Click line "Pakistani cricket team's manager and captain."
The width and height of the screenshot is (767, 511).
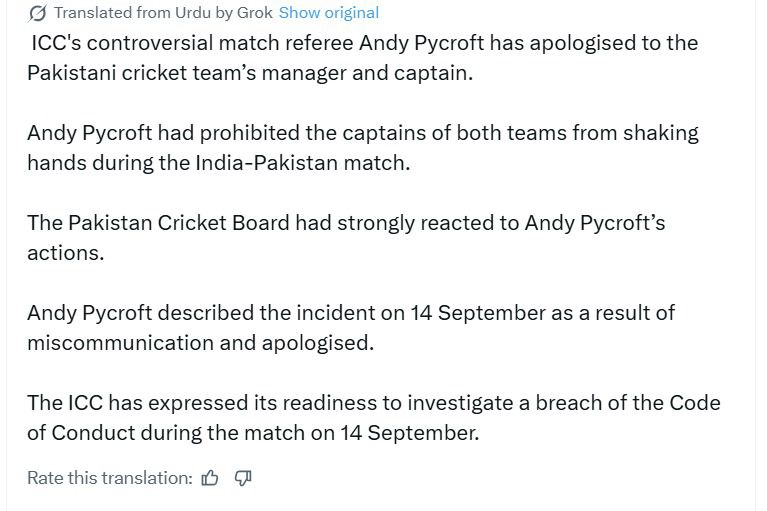coord(250,73)
